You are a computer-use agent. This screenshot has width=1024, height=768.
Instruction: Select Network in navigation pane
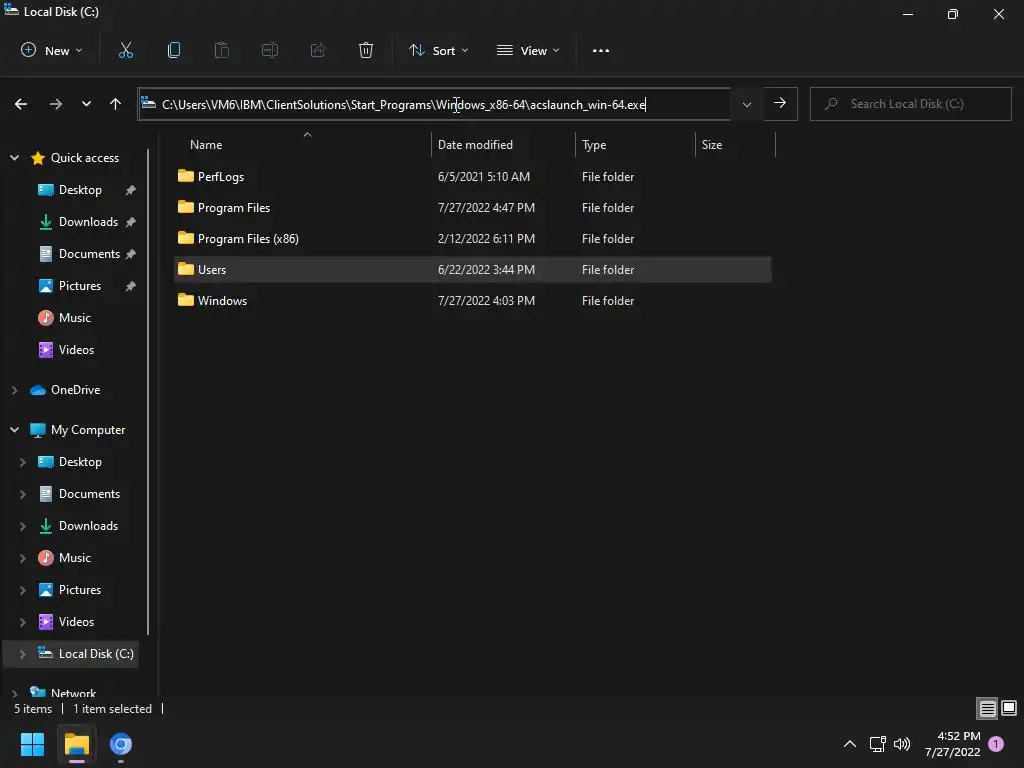click(73, 693)
